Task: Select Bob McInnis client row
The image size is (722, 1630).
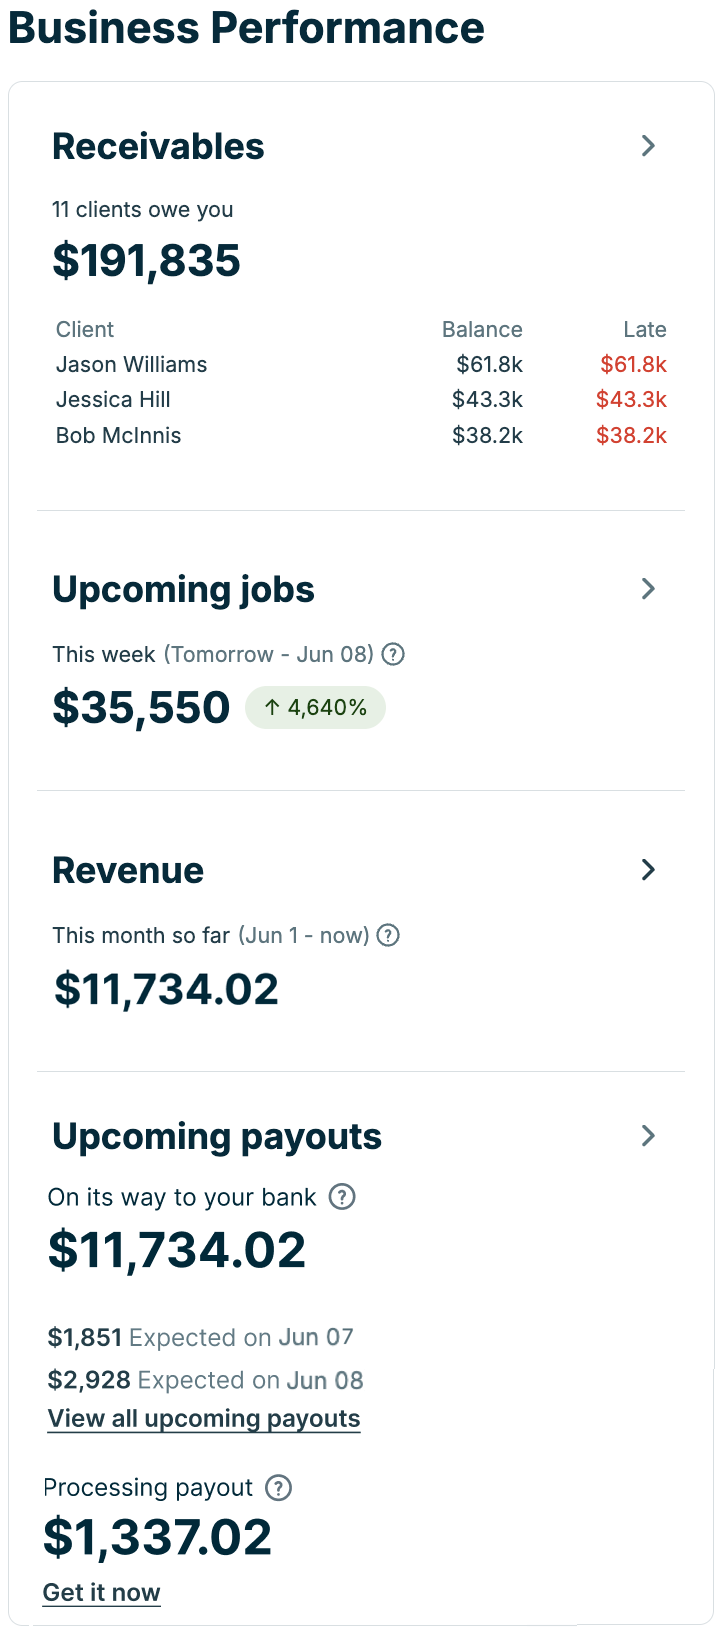Action: [x=361, y=435]
